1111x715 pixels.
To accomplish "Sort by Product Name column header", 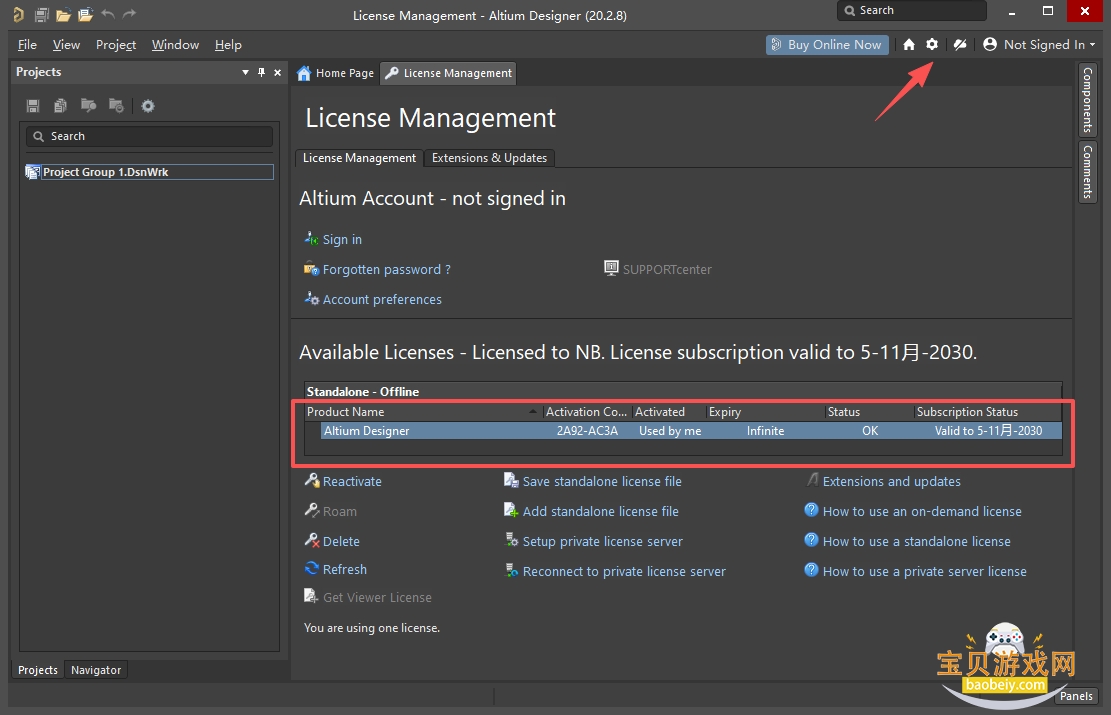I will (x=422, y=412).
